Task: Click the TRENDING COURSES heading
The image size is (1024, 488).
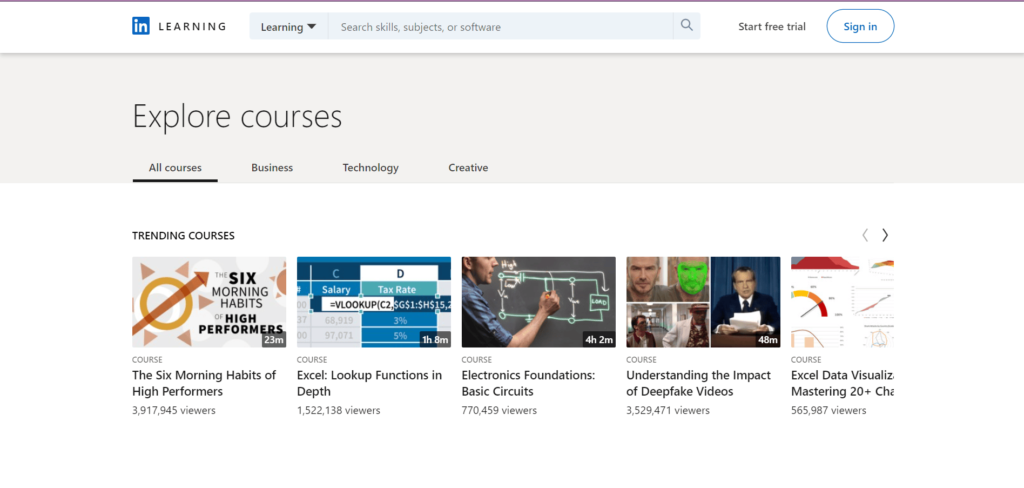Action: coord(184,236)
